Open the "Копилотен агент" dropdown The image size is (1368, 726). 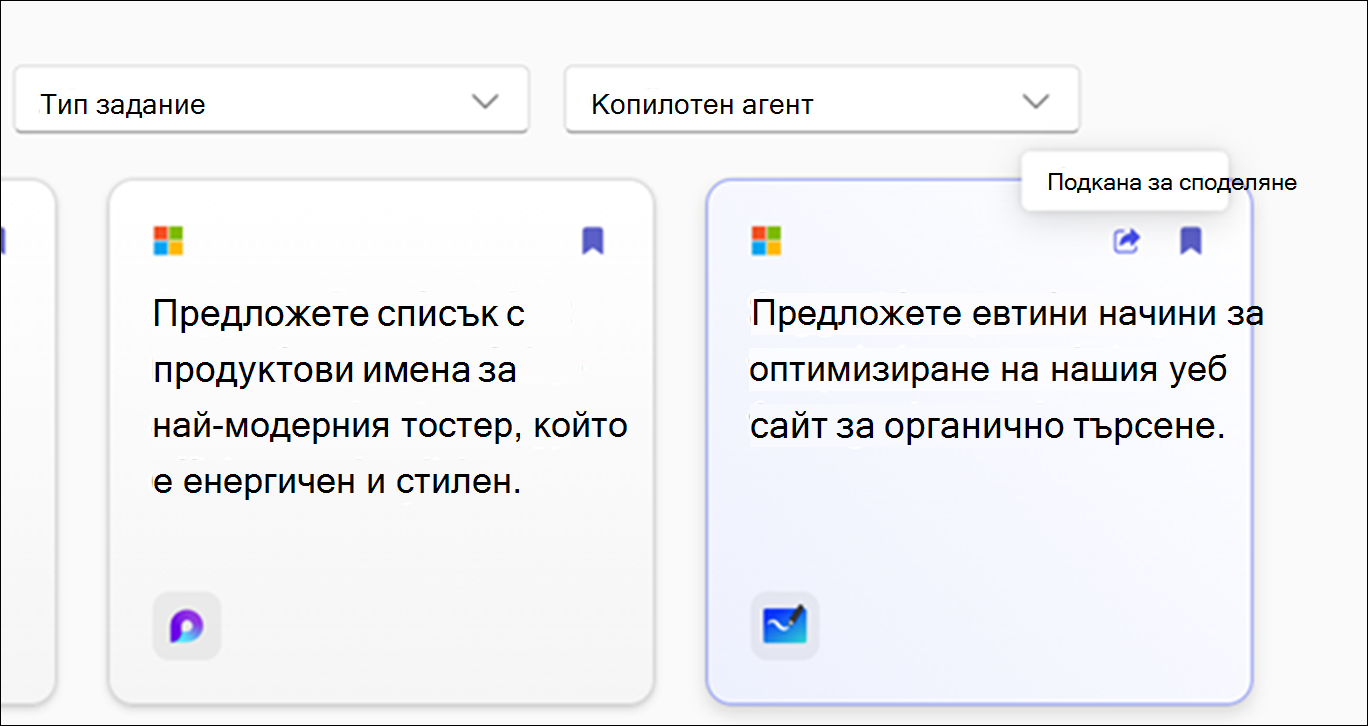[x=822, y=100]
